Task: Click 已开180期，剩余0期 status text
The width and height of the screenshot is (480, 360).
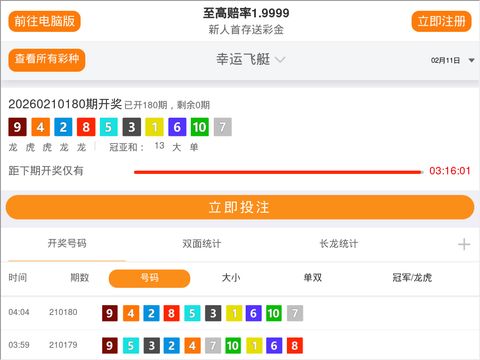Action: point(167,105)
